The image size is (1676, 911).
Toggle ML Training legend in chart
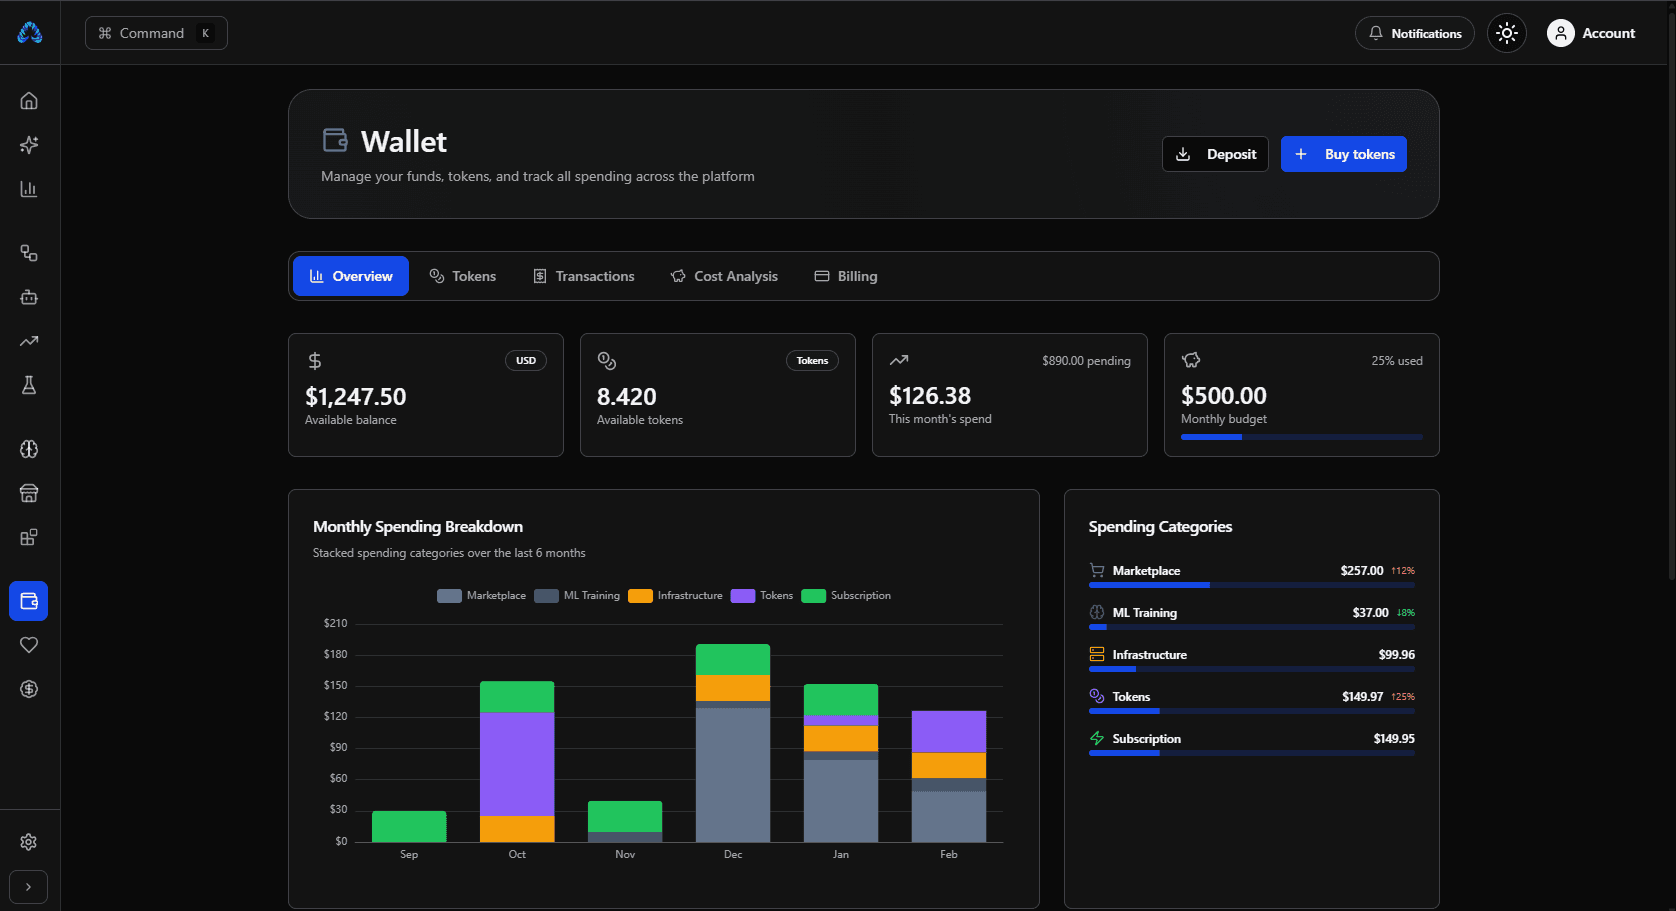pyautogui.click(x=577, y=596)
